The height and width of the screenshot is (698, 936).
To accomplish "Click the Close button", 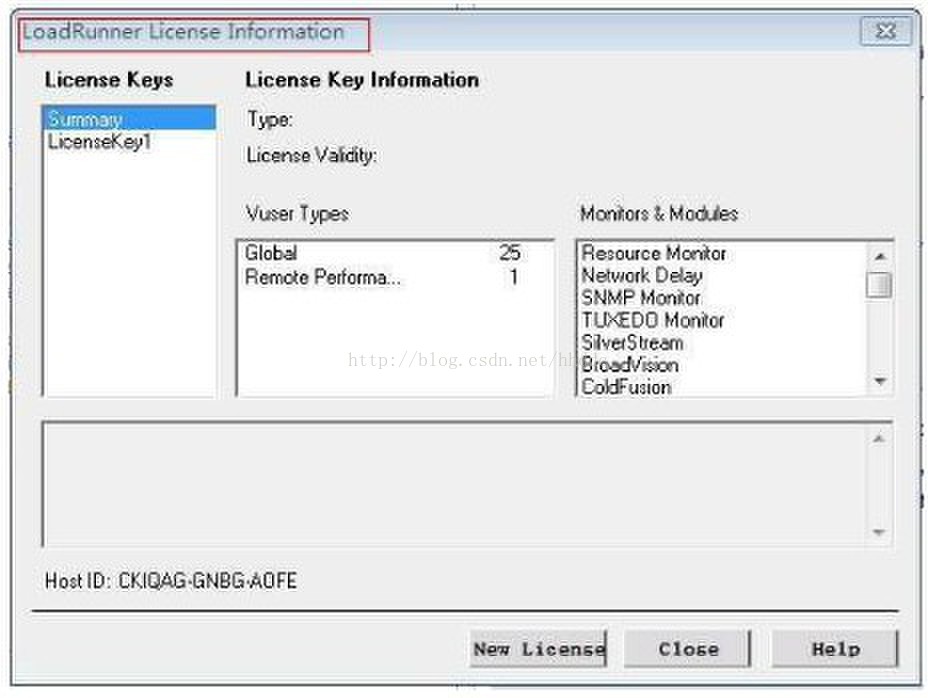I will click(x=687, y=649).
